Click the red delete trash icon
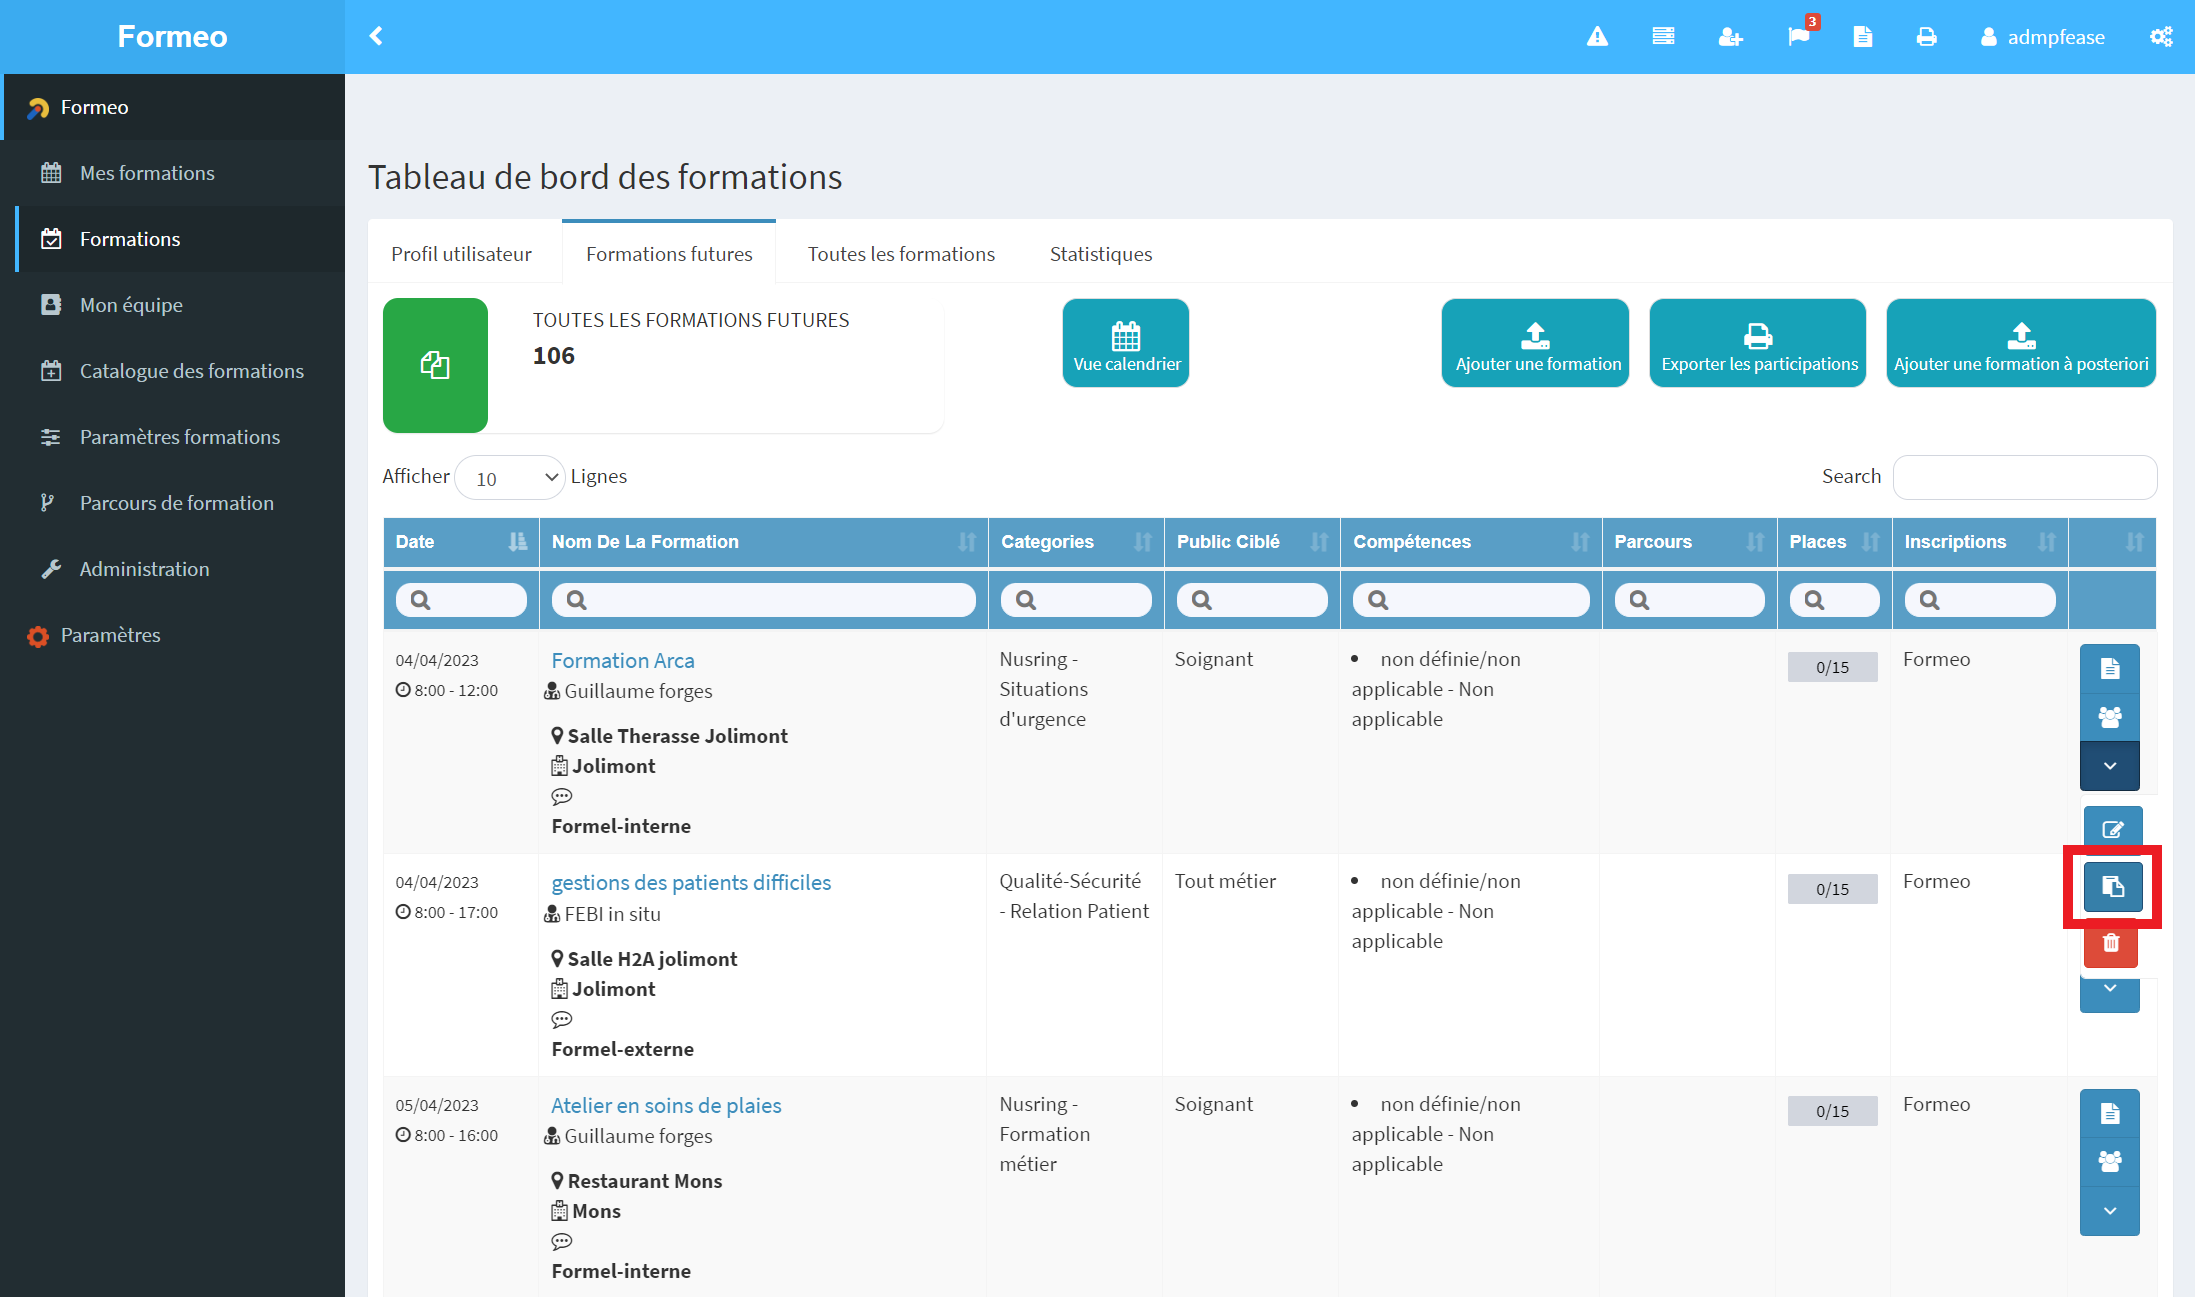 [x=2111, y=942]
